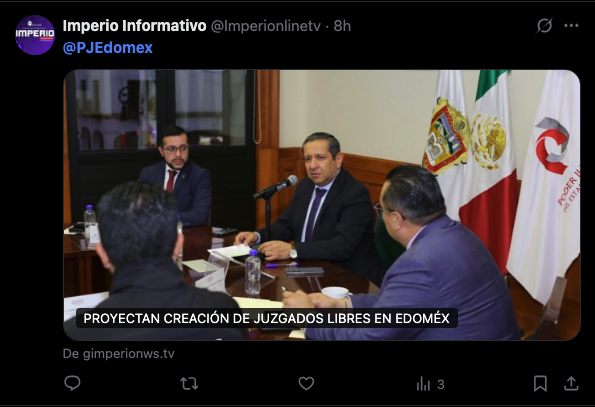Viewport: 595px width, 407px height.
Task: Open post by clicking empty area beside @PJEdomex
Action: [x=342, y=48]
